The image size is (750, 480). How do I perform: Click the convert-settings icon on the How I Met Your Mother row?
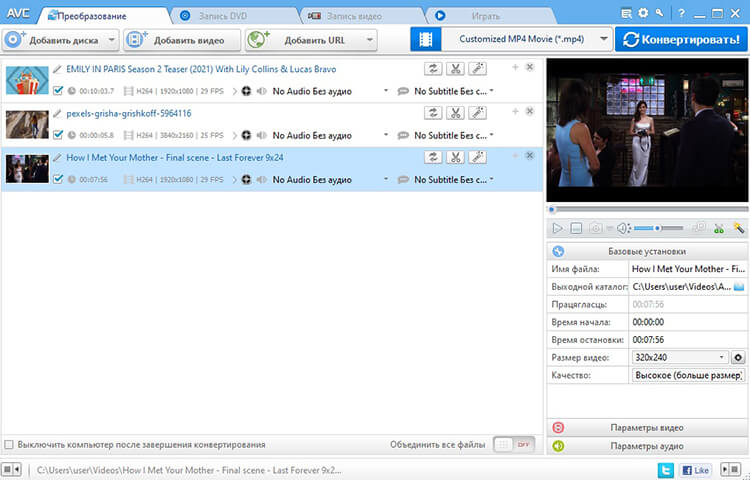[433, 157]
